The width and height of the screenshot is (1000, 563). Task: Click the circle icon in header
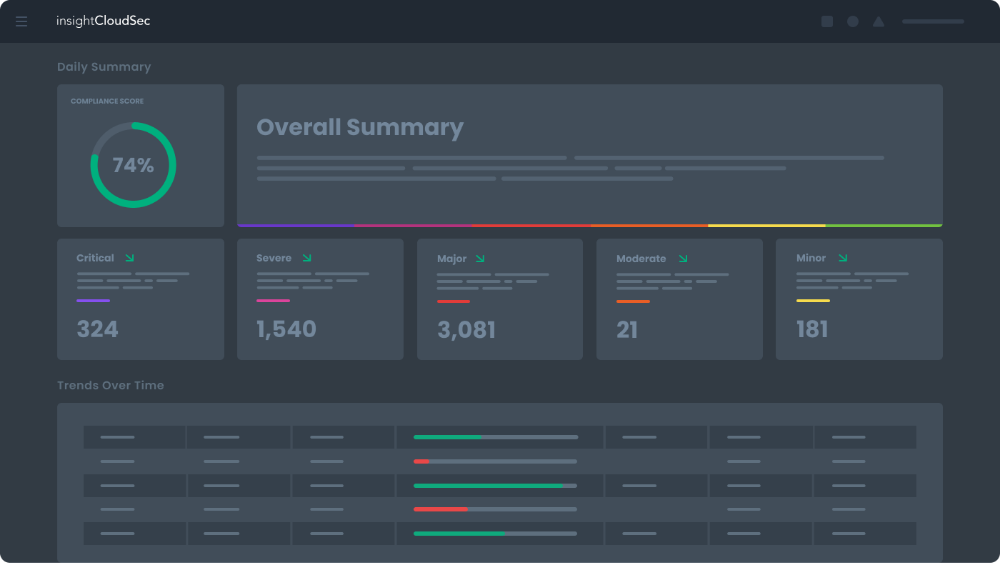point(853,22)
